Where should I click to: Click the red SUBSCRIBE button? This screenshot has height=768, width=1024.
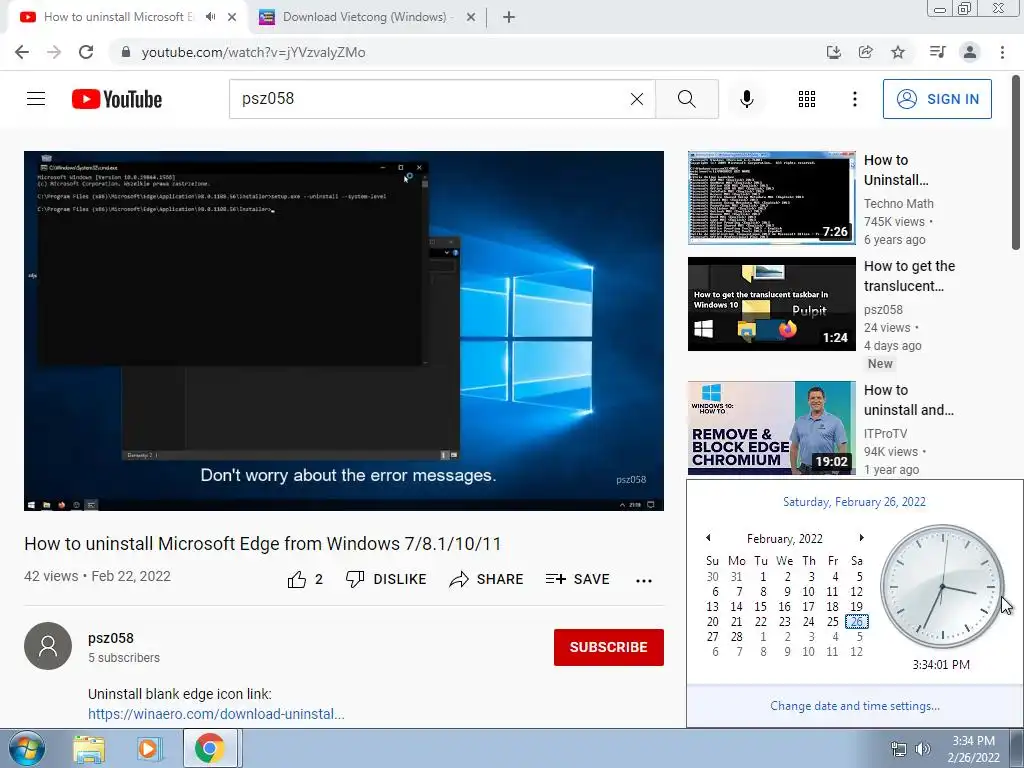click(x=609, y=647)
